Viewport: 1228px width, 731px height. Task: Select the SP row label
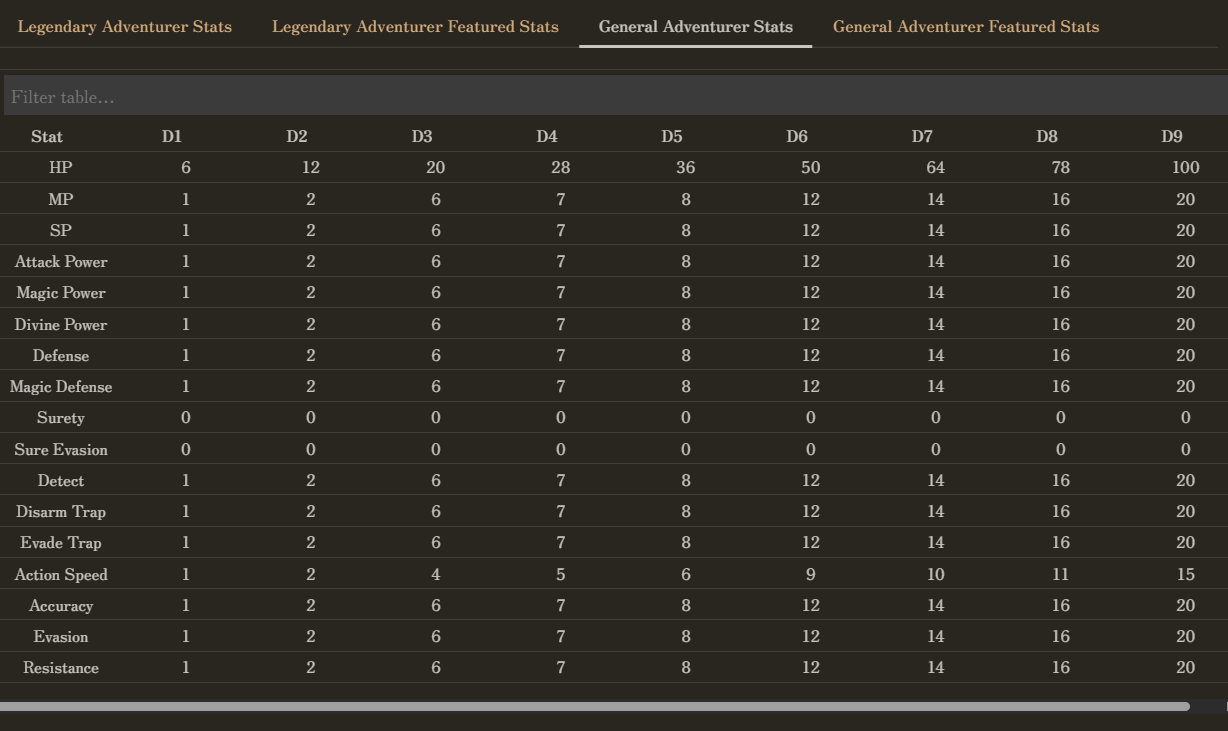(x=61, y=230)
